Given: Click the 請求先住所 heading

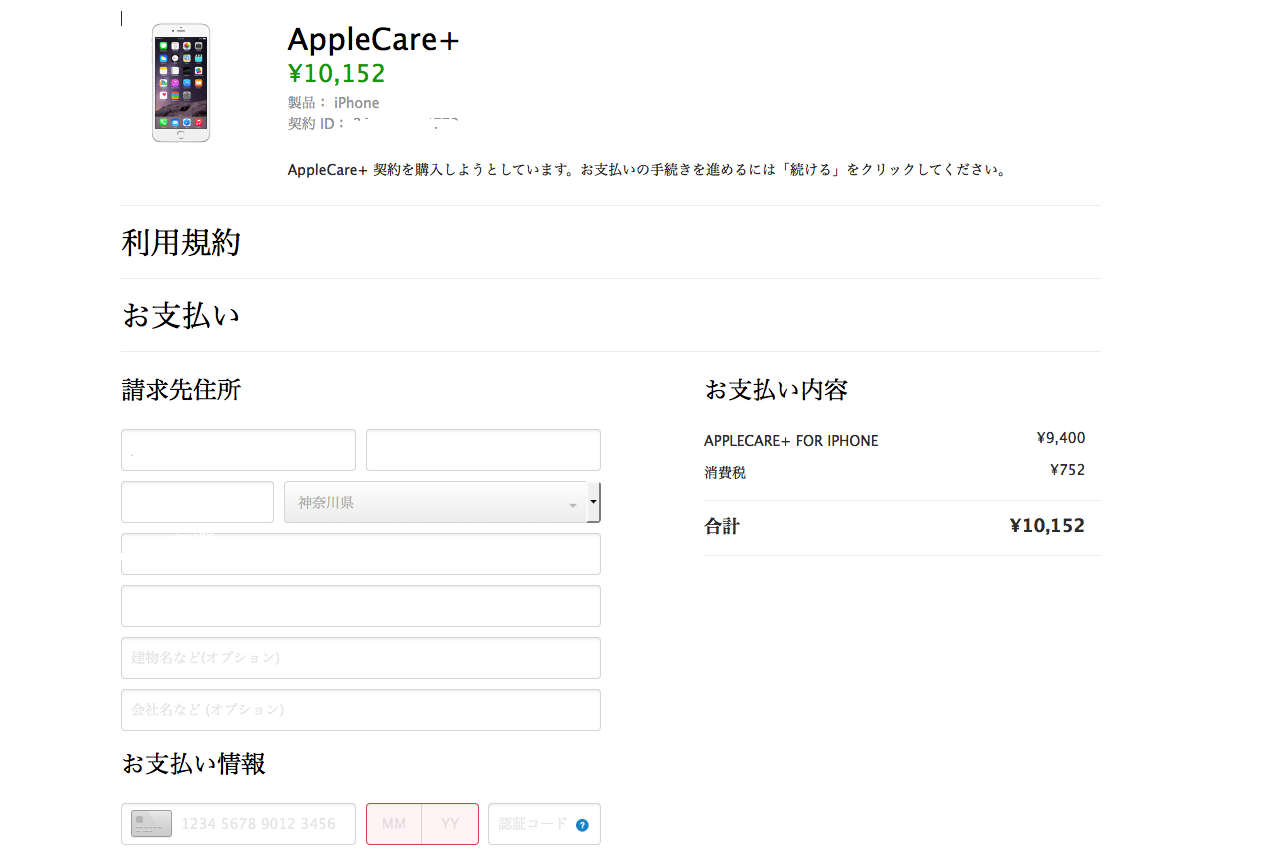Looking at the screenshot, I should coord(181,390).
